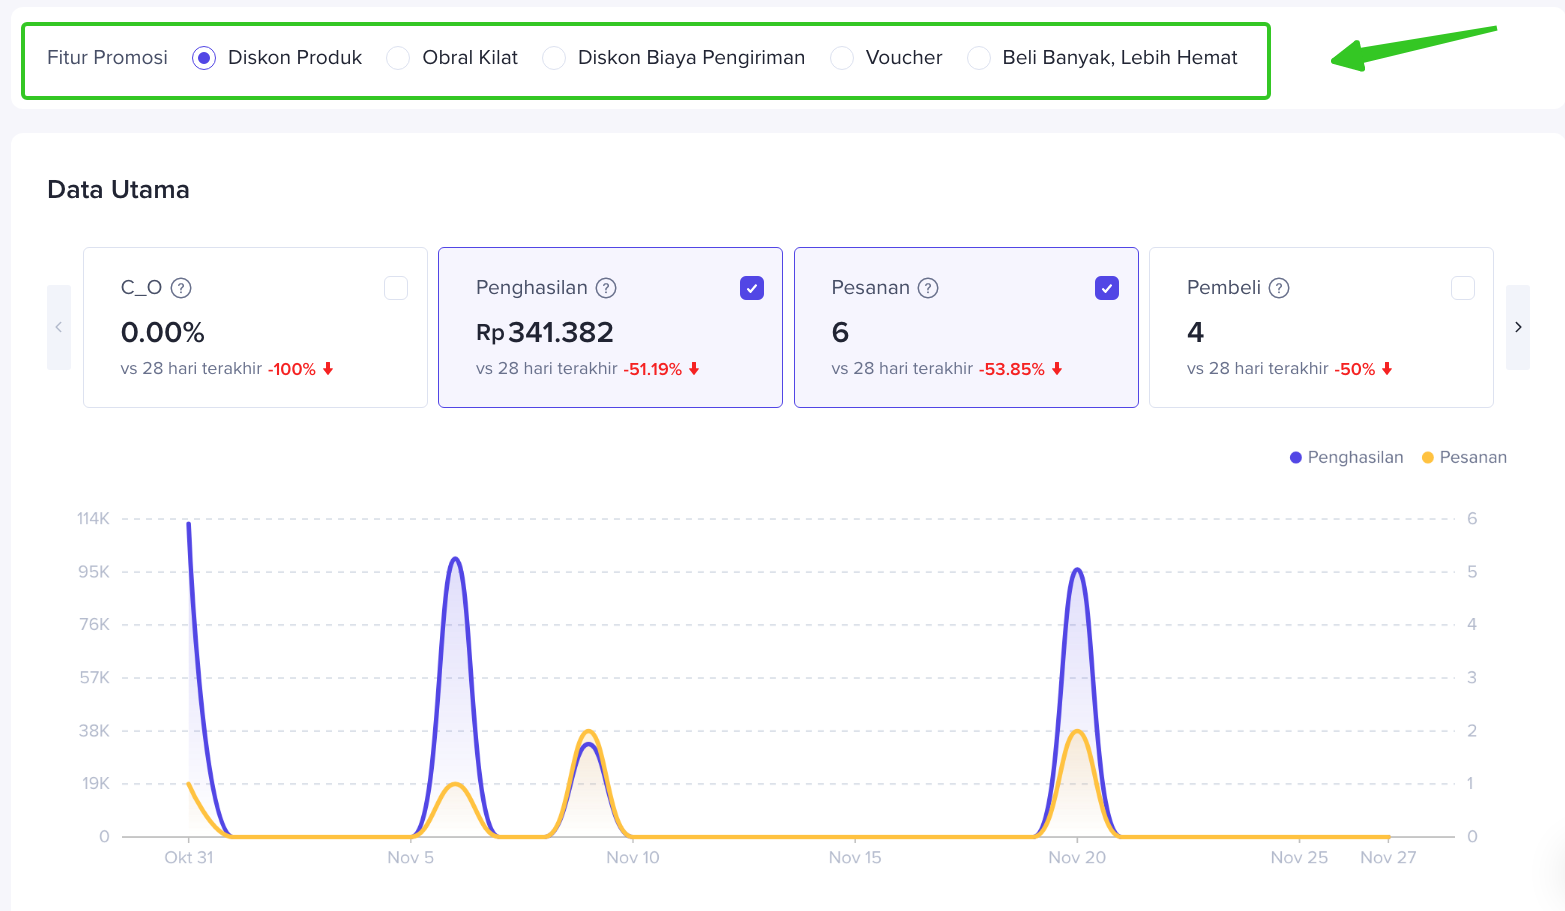Screen dimensions: 1565x911
Task: Switch to the Voucher promotion option
Action: click(x=842, y=58)
